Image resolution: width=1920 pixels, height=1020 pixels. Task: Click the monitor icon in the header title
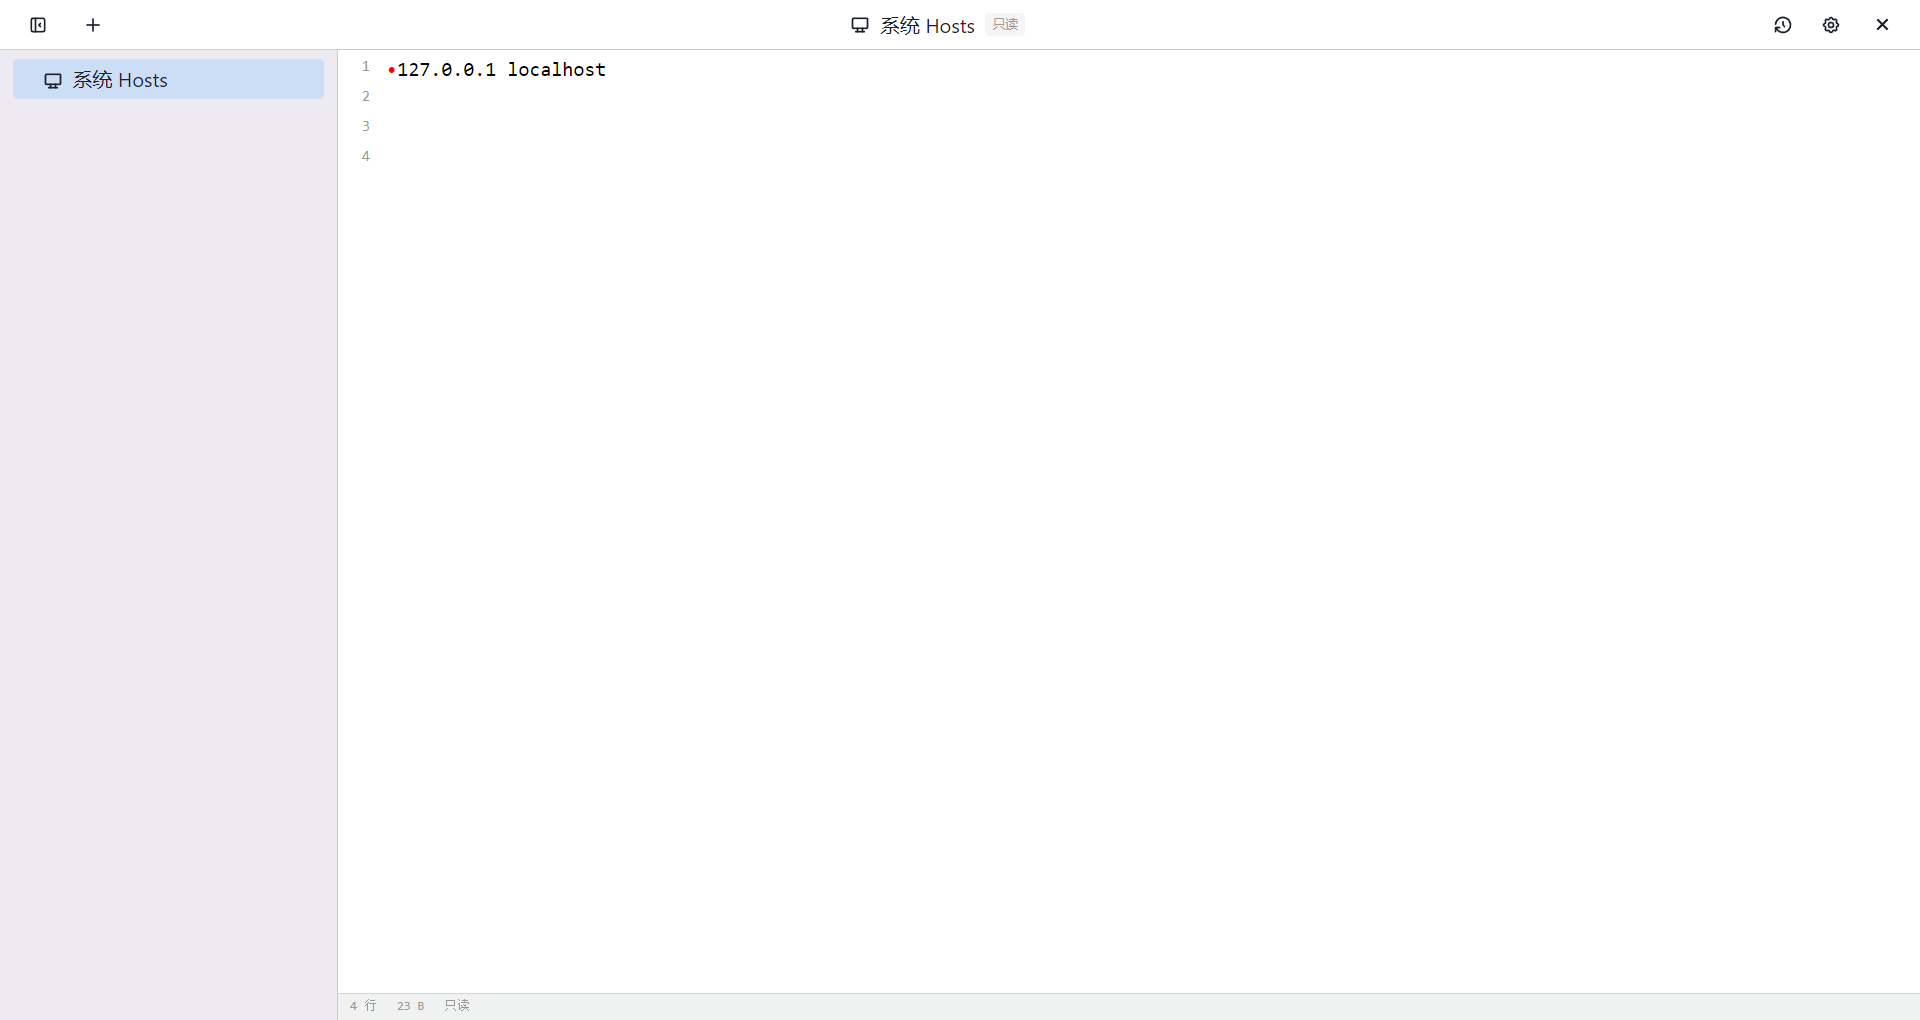coord(860,25)
